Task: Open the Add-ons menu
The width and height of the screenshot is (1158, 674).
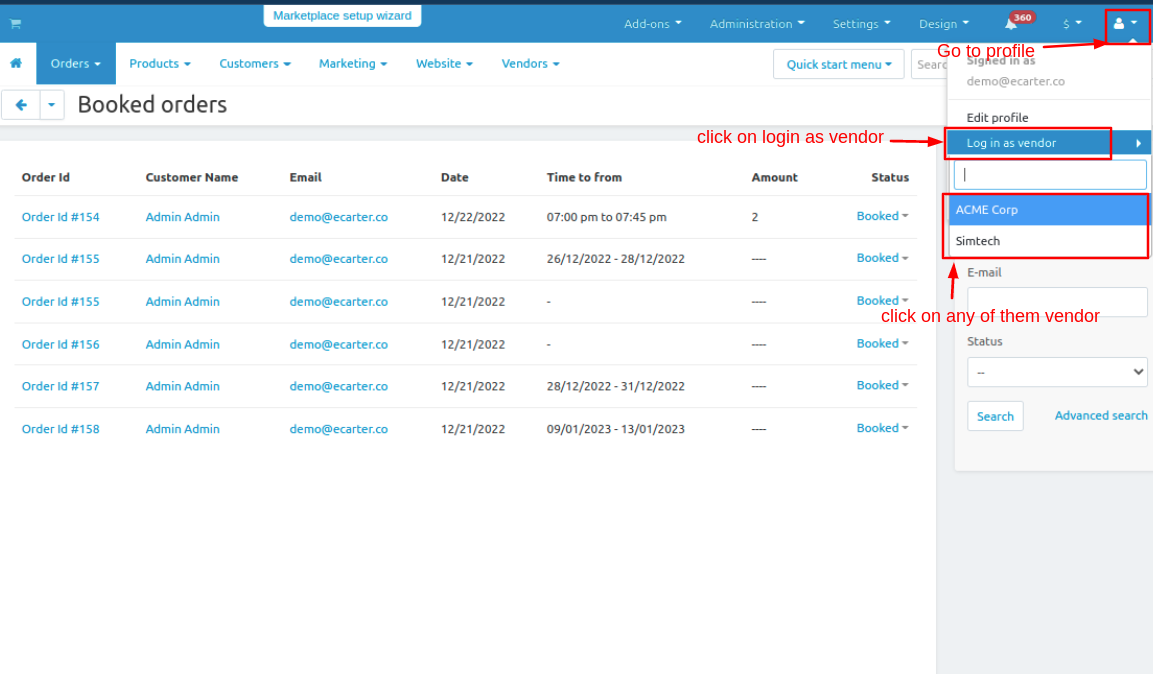Action: point(652,23)
